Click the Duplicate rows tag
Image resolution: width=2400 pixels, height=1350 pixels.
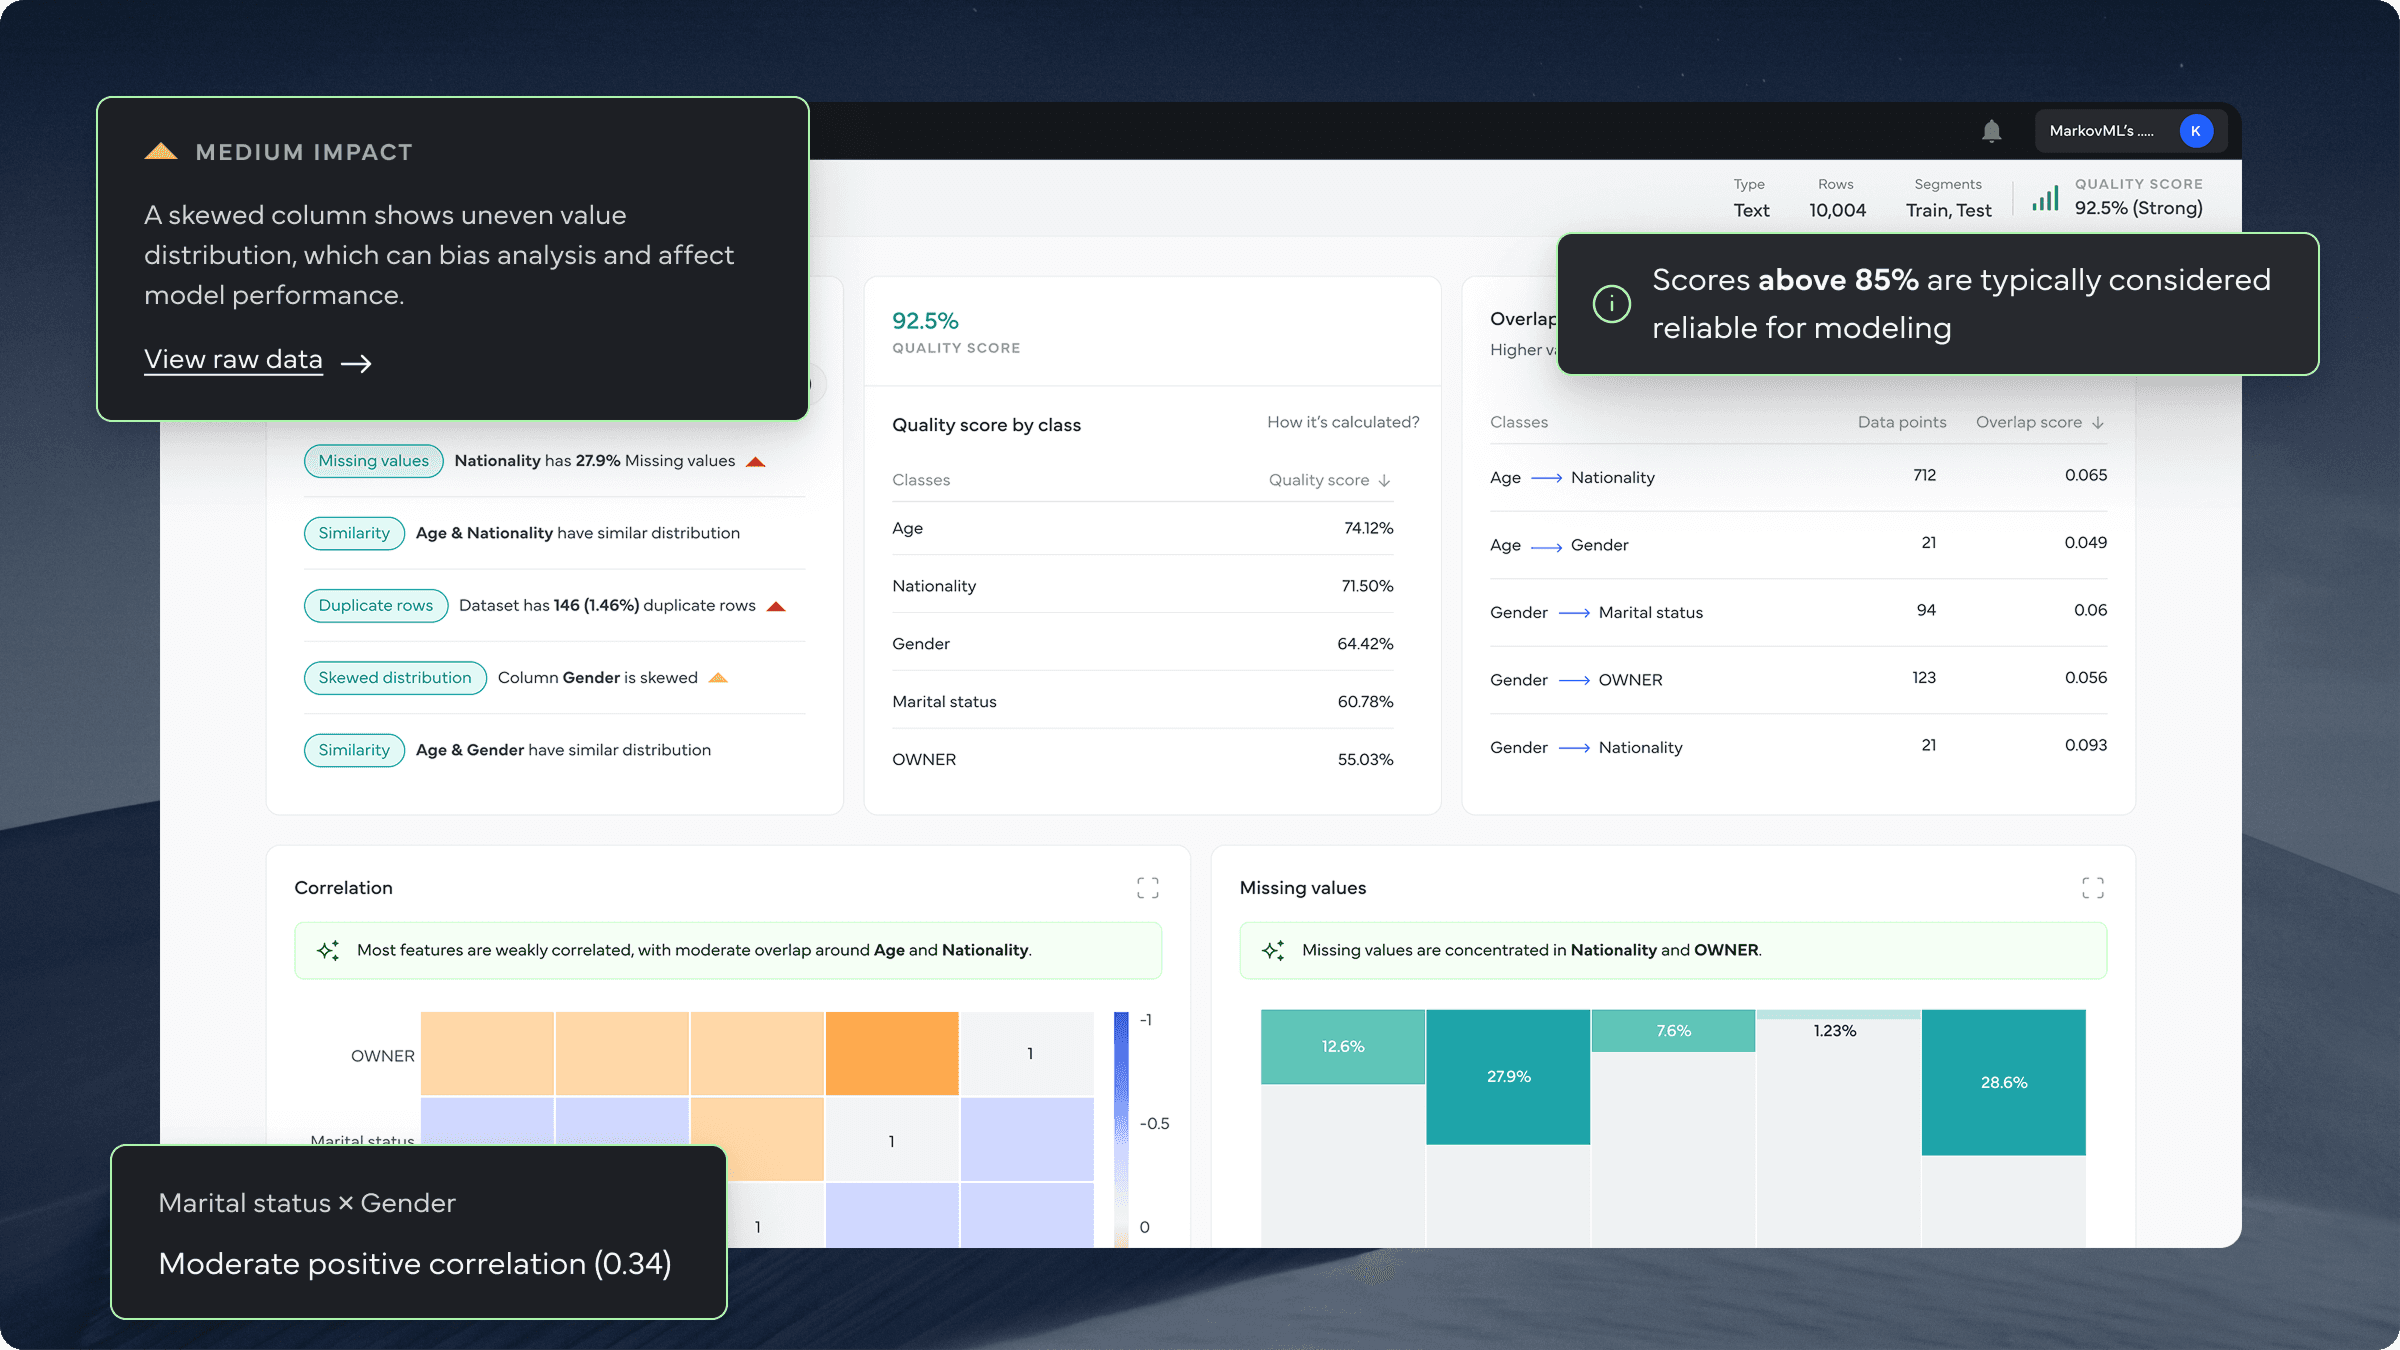[x=375, y=606]
